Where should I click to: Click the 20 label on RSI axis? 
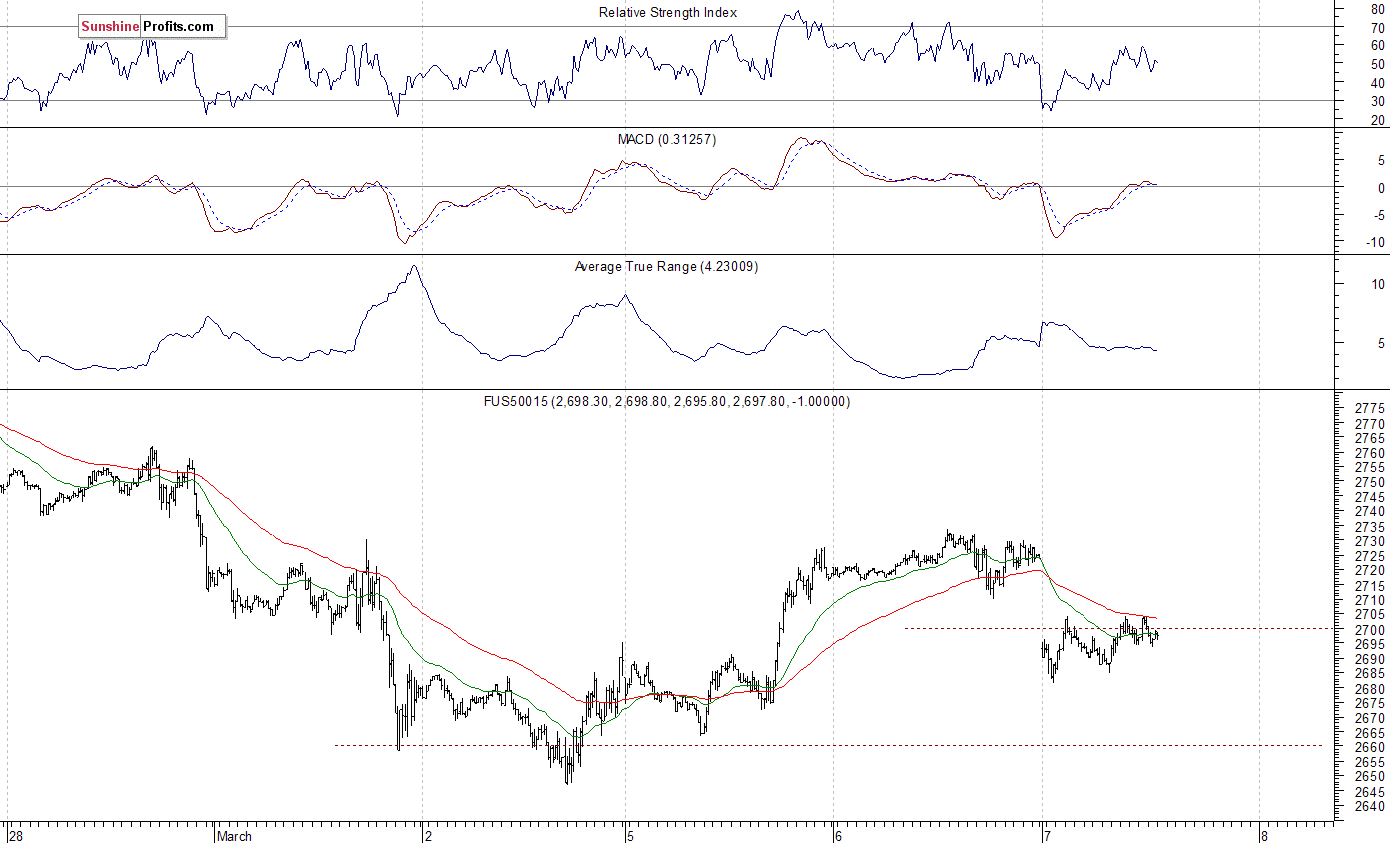[1378, 120]
